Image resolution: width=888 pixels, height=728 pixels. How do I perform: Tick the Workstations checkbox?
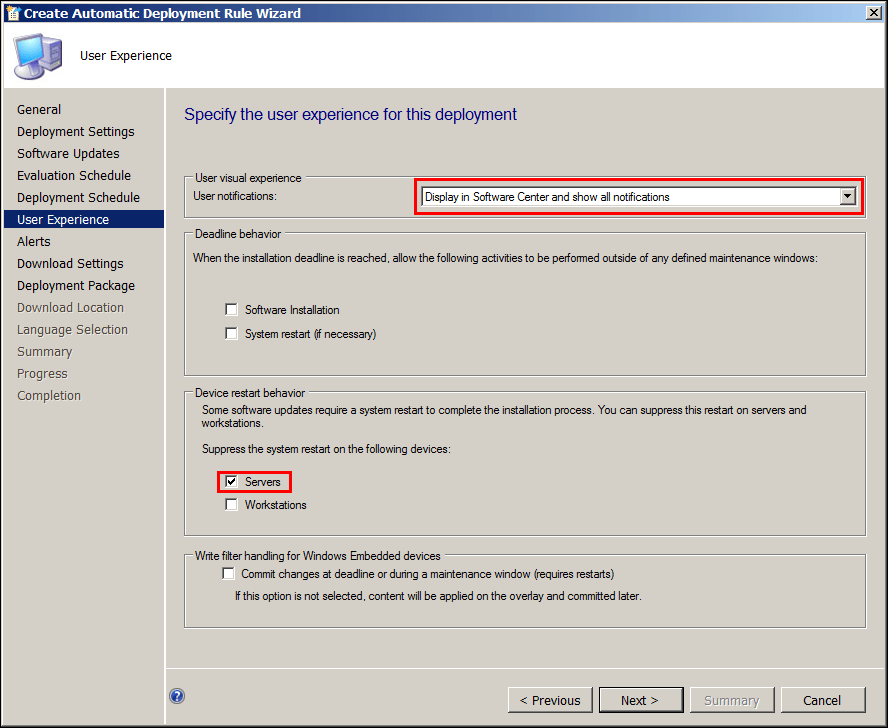232,505
